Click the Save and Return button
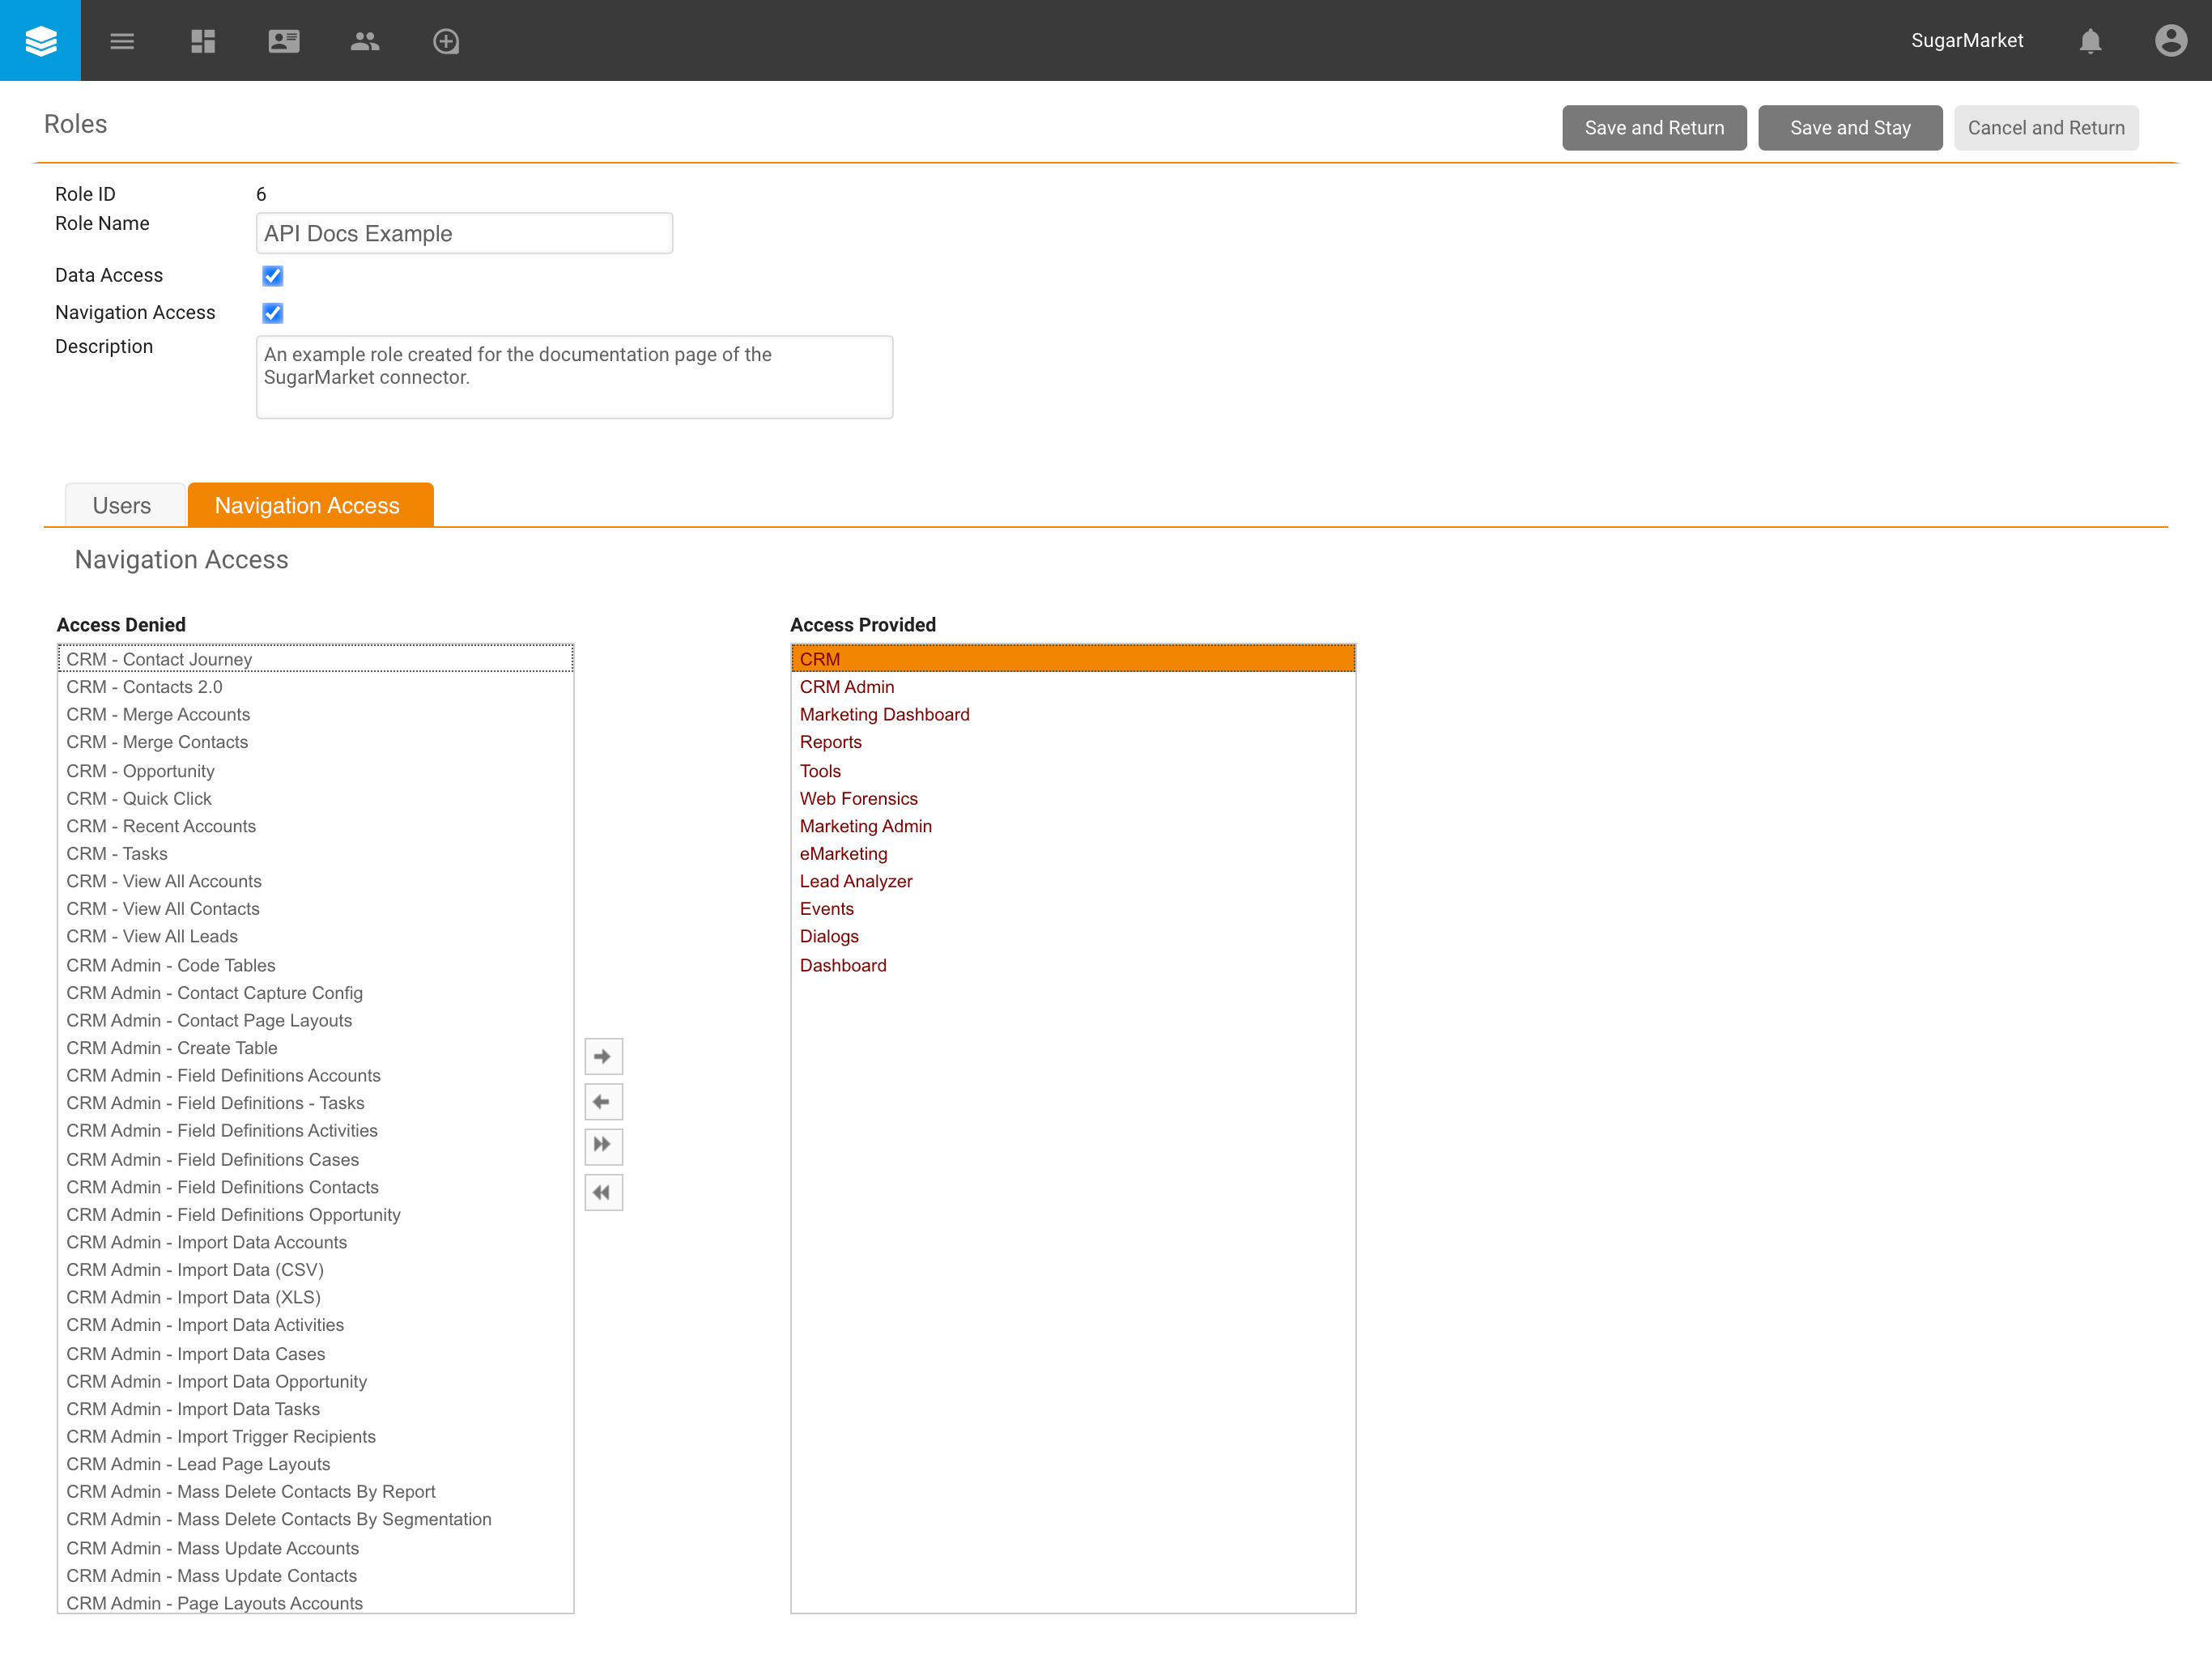The width and height of the screenshot is (2212, 1658). [1654, 127]
